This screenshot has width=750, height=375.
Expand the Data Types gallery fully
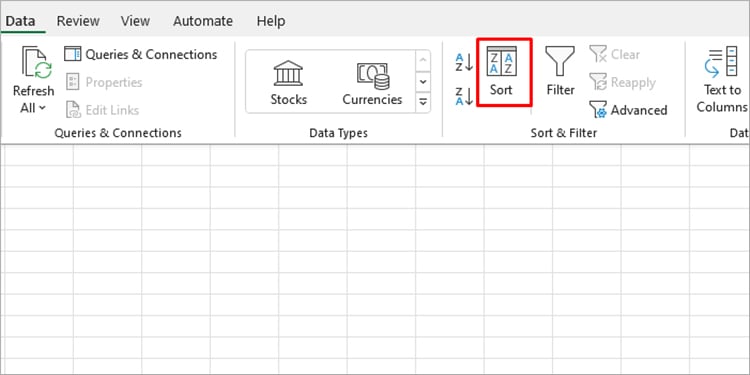pyautogui.click(x=423, y=101)
